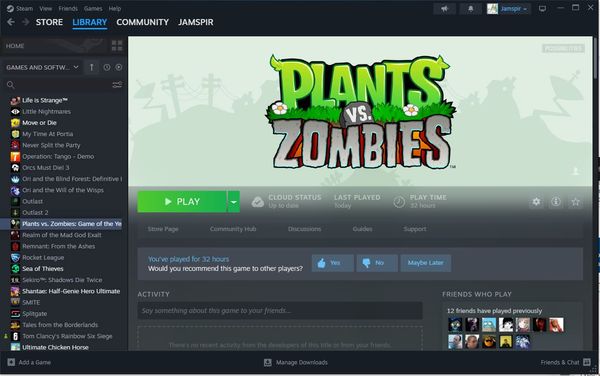Switch to the Store tab
The image size is (600, 376).
tap(49, 22)
